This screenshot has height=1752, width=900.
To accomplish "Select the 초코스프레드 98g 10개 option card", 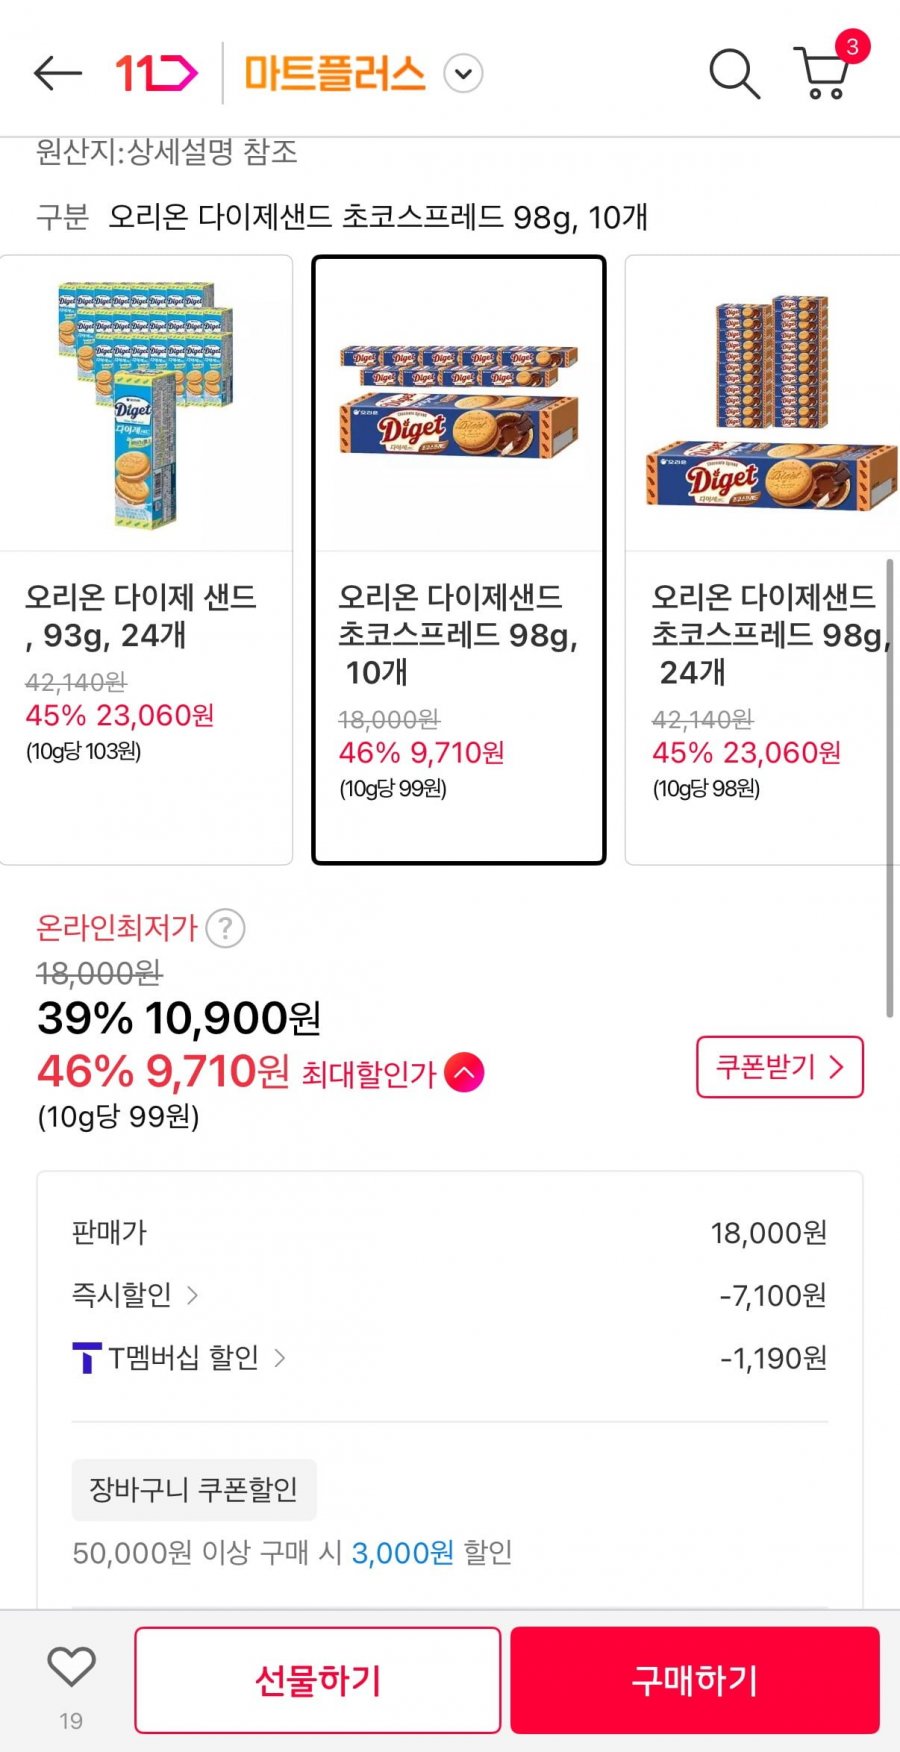I will click(x=459, y=559).
